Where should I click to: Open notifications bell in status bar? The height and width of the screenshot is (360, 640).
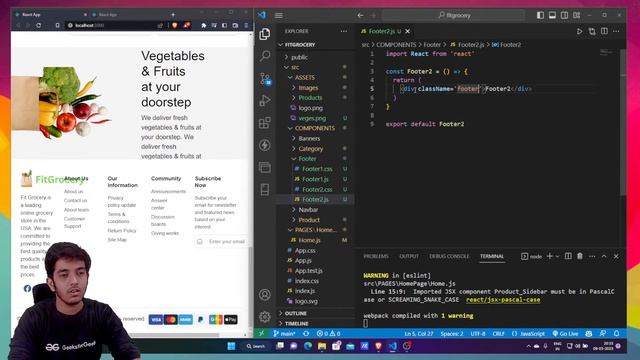point(616,333)
